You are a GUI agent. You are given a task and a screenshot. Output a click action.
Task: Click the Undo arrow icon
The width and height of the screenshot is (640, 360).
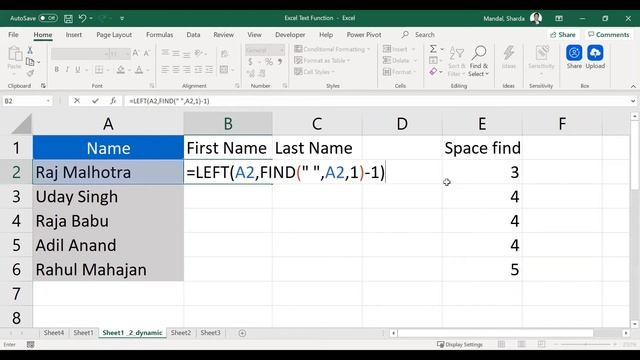(82, 18)
